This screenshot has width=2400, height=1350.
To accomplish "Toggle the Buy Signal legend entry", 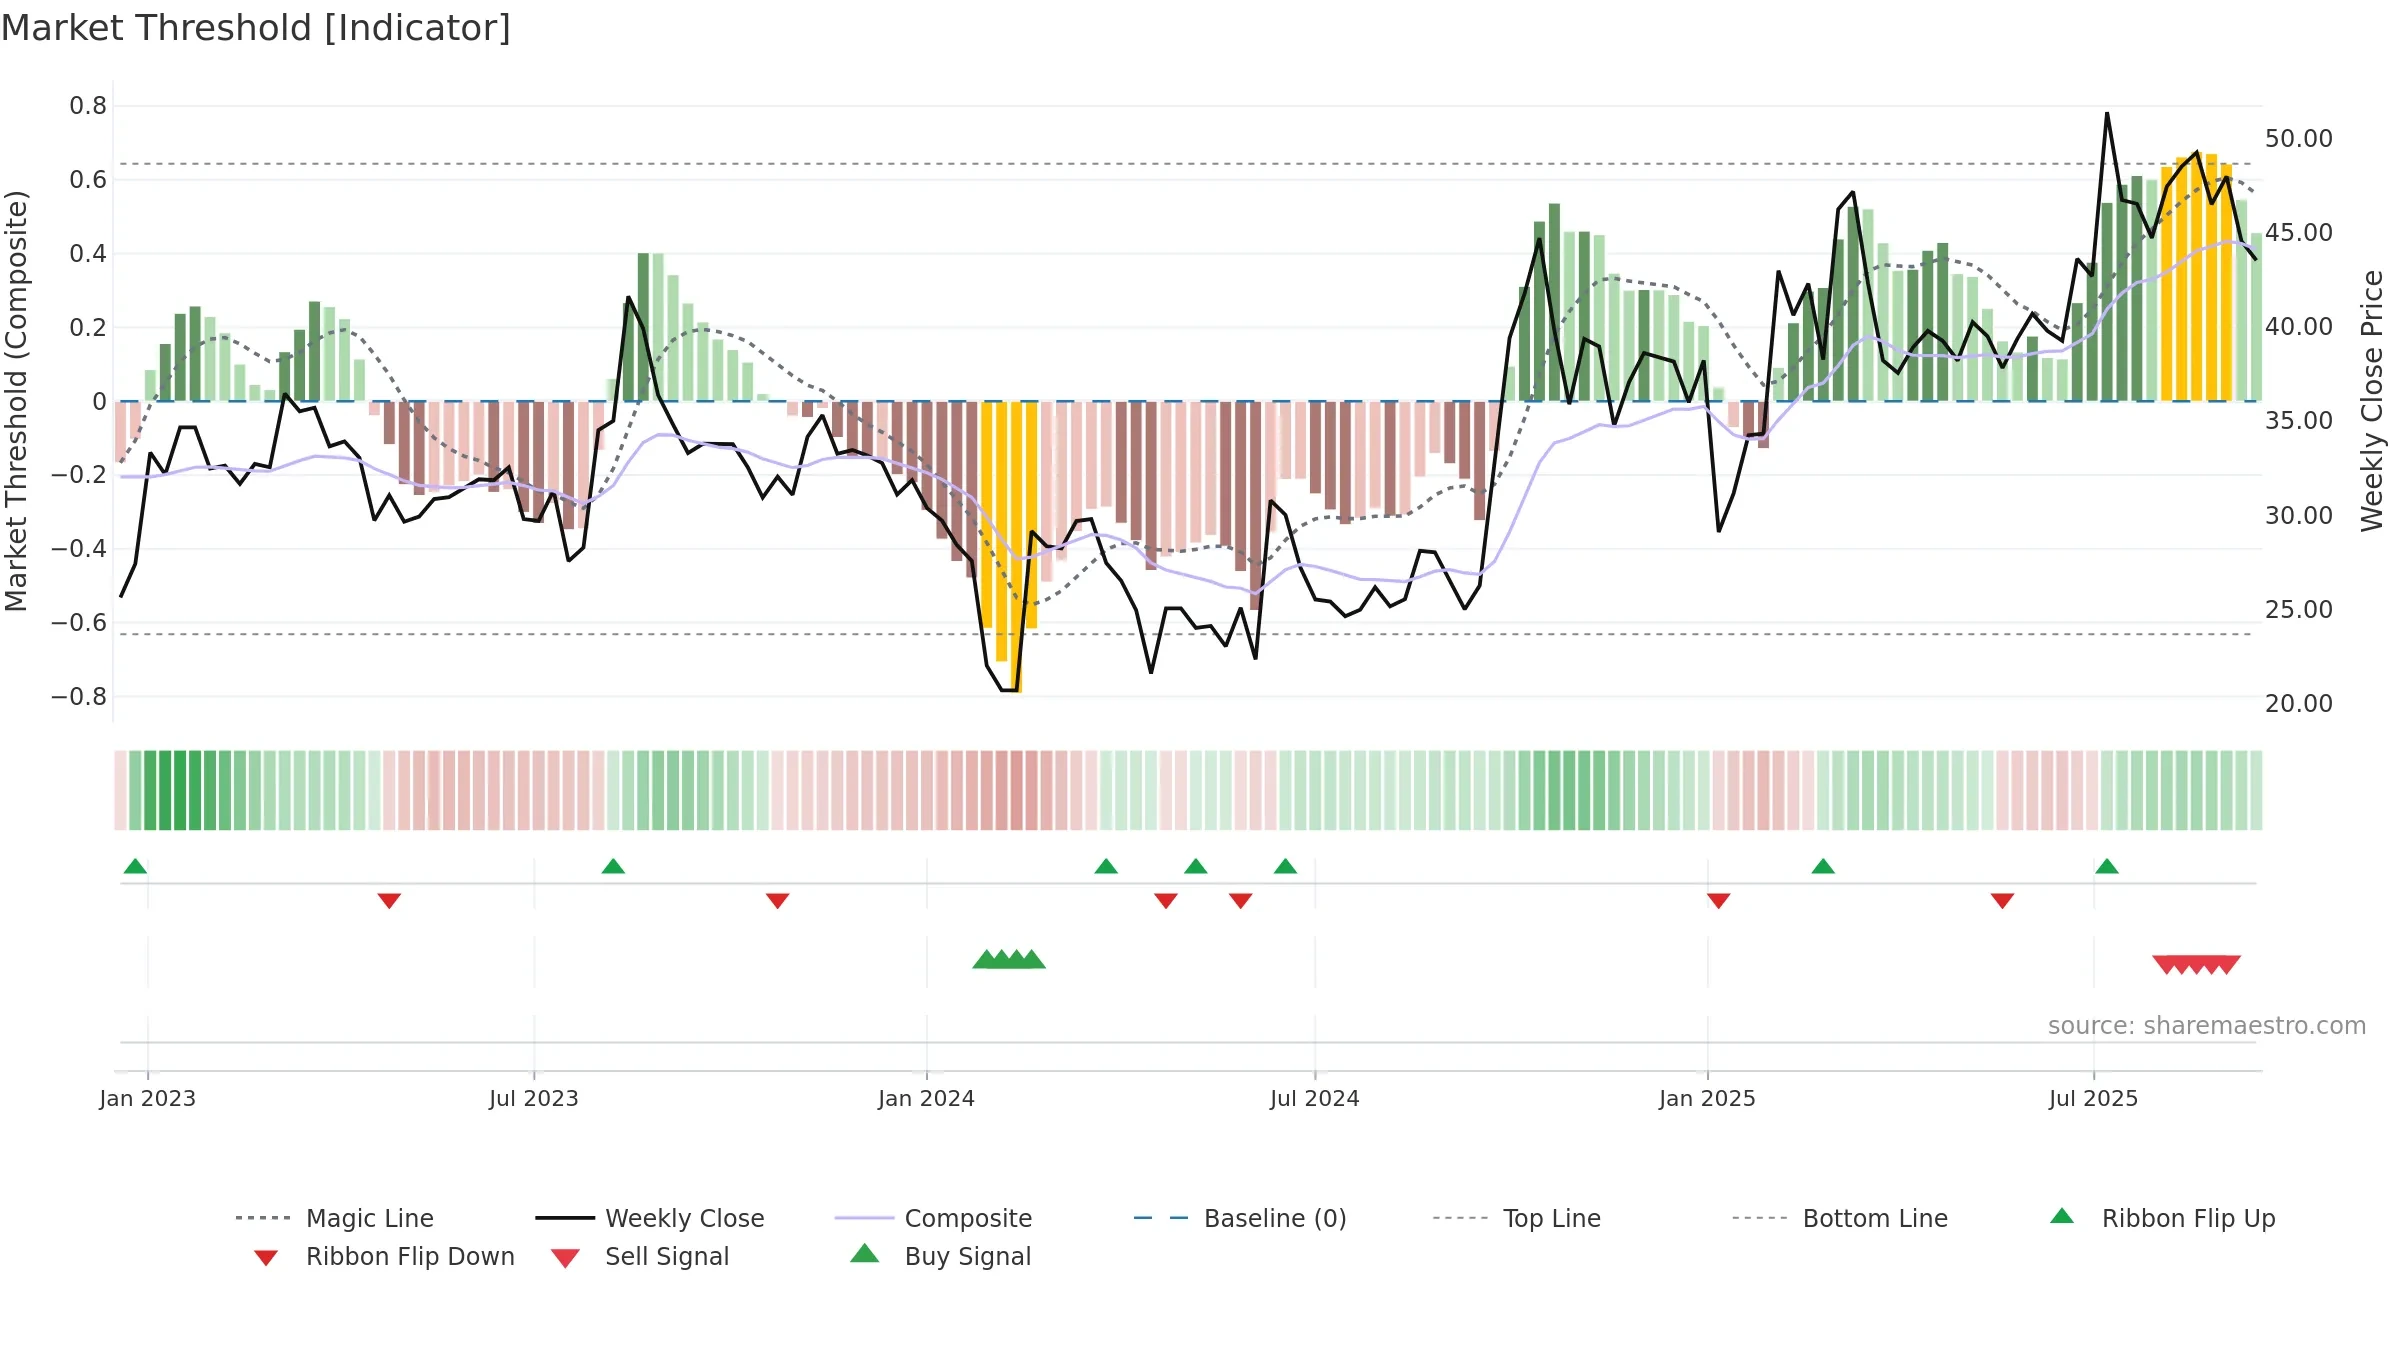I will tap(940, 1257).
